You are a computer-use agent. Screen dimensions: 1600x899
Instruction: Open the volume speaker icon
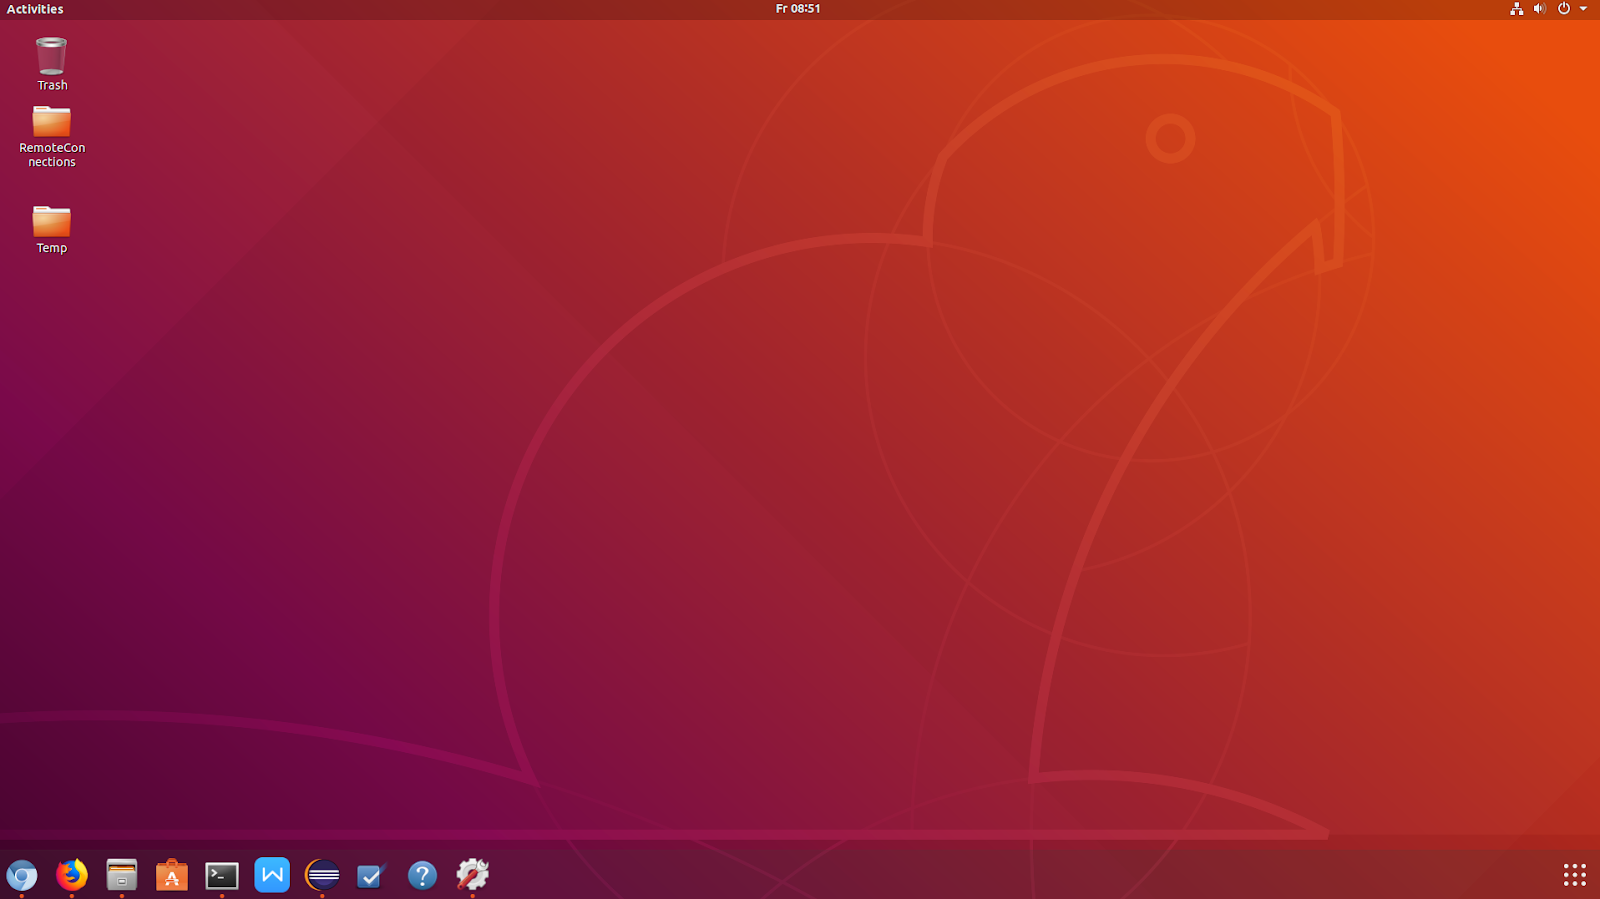[x=1540, y=9]
